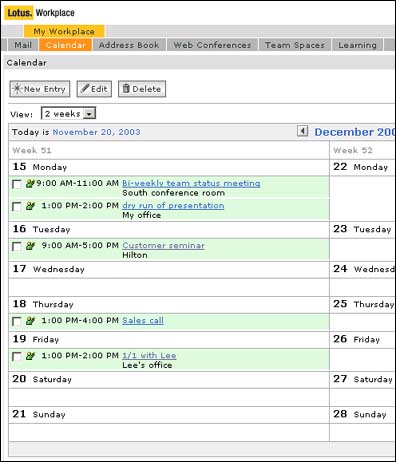Click the November 20, 2003 date link
The width and height of the screenshot is (396, 462).
96,132
